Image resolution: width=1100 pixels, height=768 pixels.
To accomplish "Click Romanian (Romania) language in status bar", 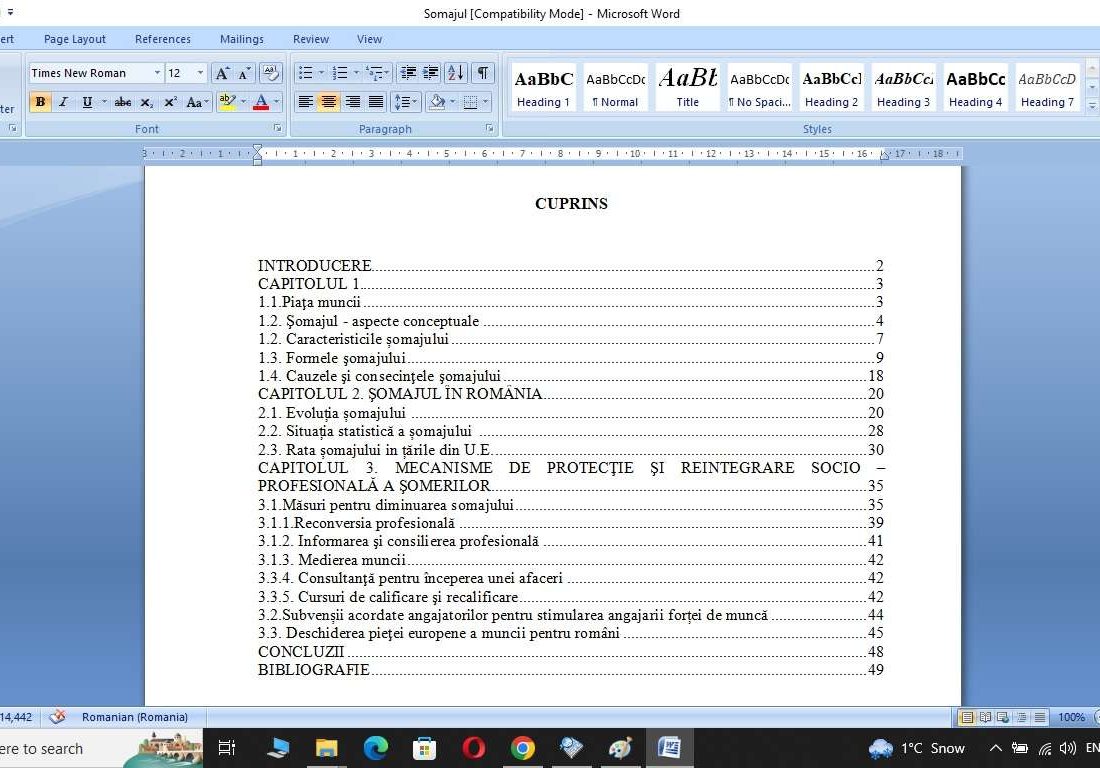I will [x=134, y=717].
